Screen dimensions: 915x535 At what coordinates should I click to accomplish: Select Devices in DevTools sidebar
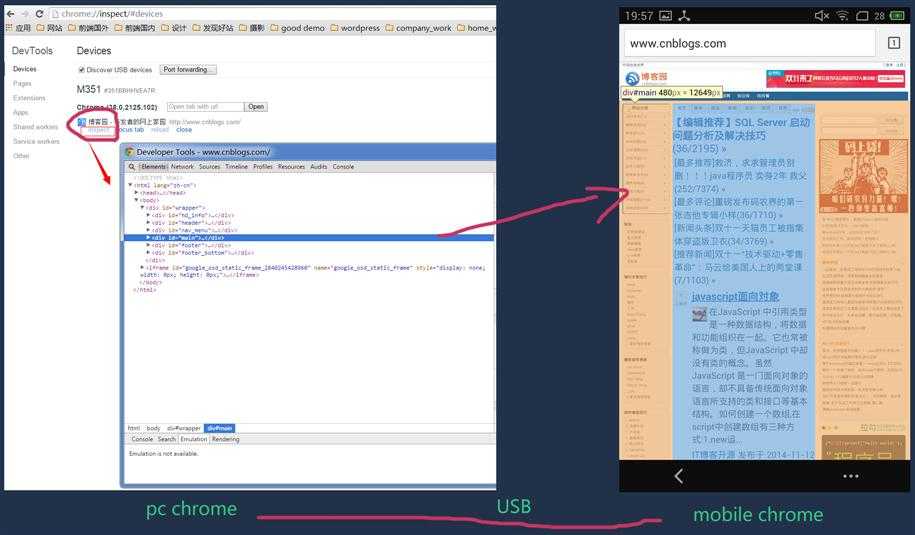tap(25, 69)
